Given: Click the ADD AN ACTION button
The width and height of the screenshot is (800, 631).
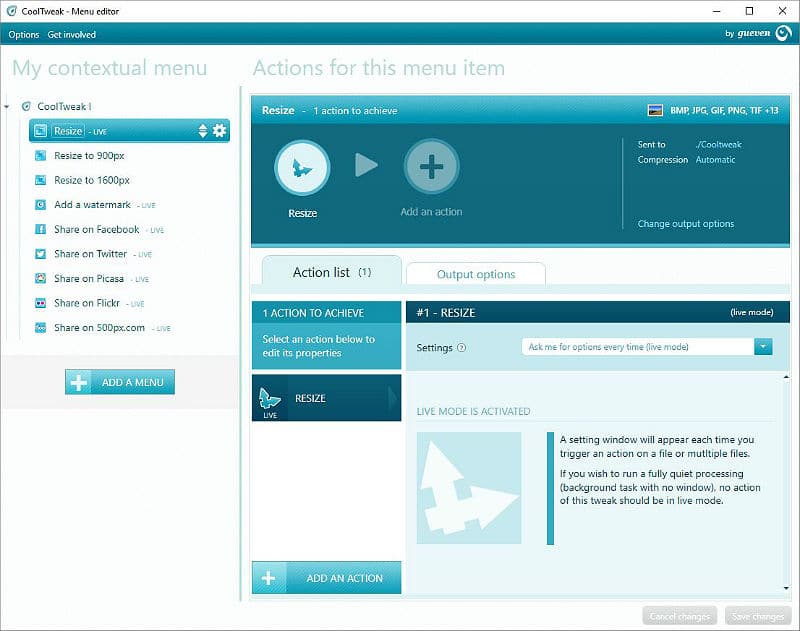Looking at the screenshot, I should 327,578.
